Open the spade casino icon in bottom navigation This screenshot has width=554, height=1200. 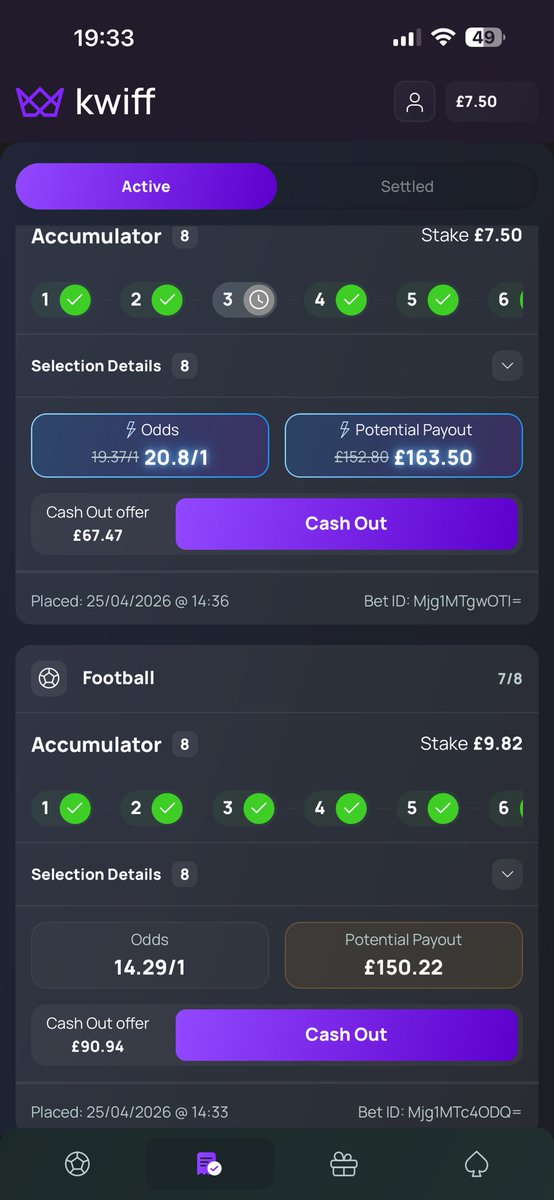(476, 1164)
